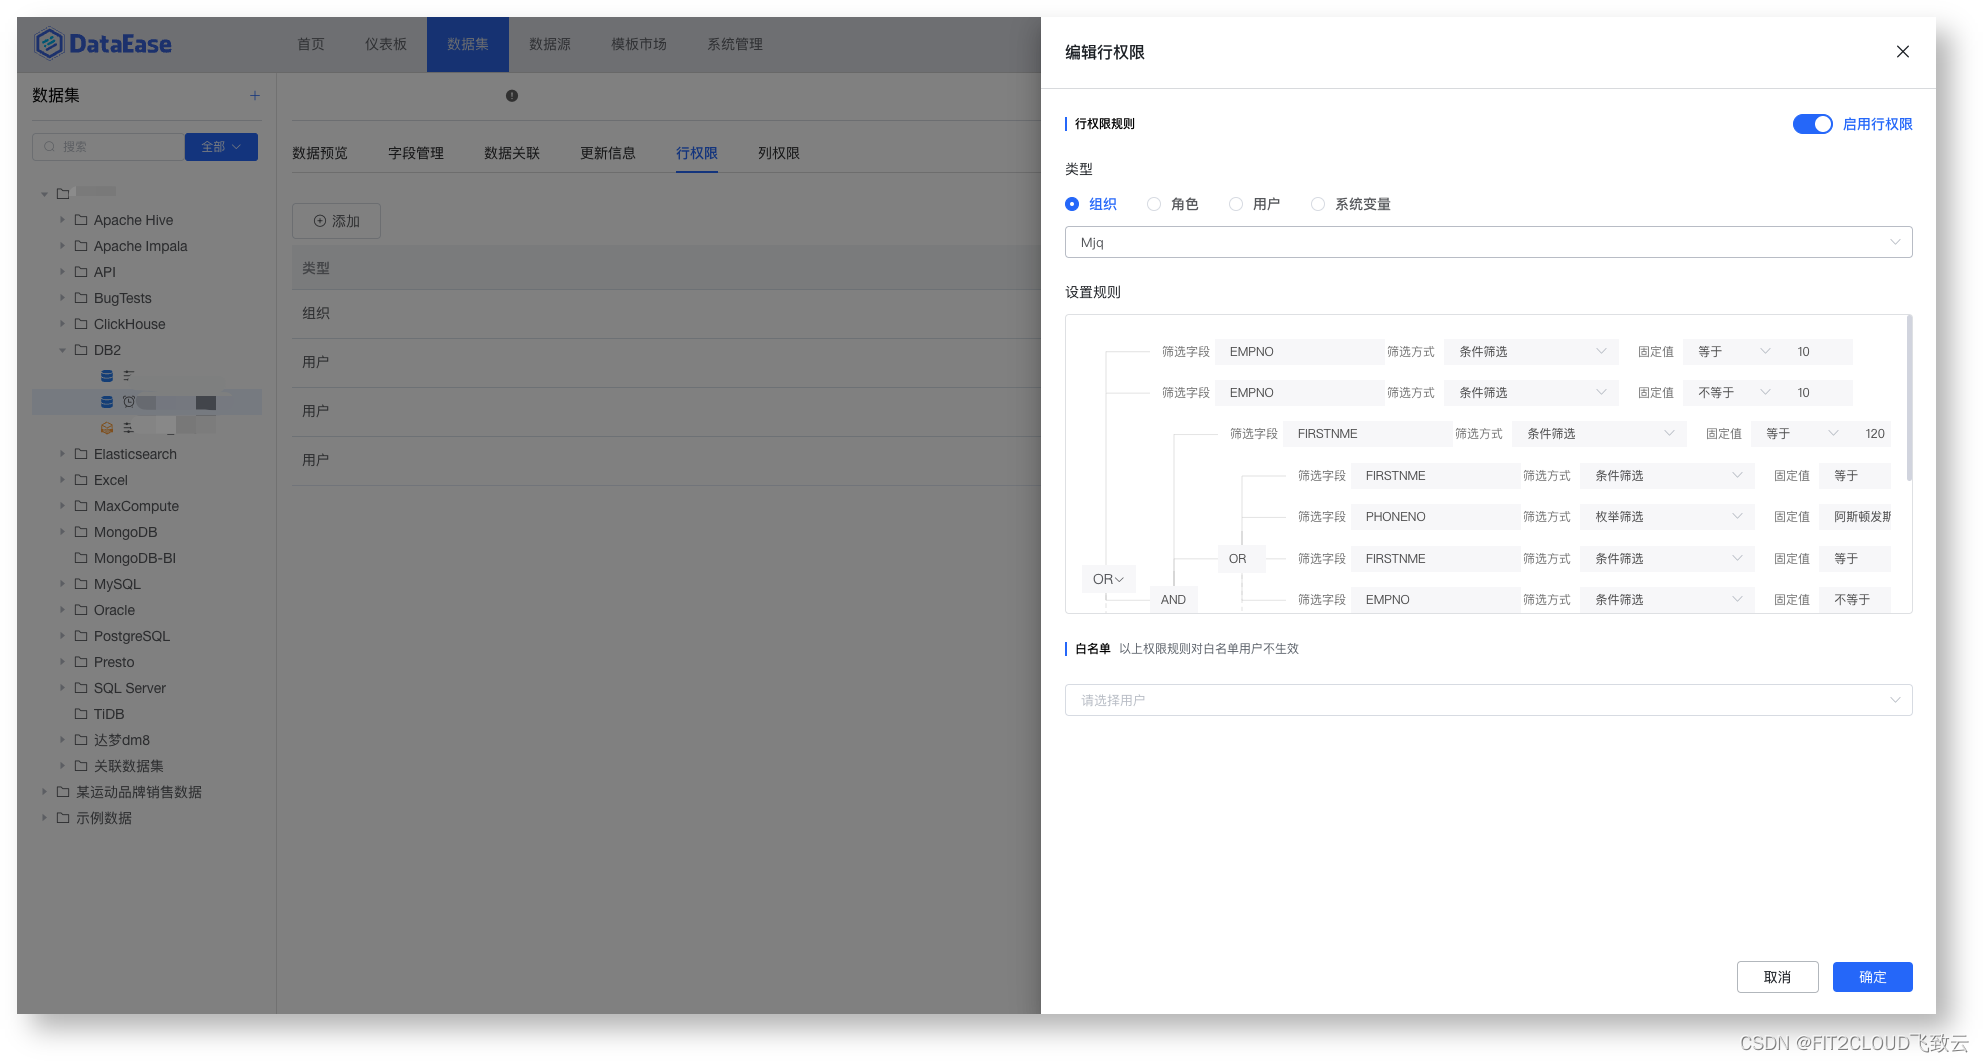Click the MongoDB-BI folder icon
This screenshot has width=1984, height=1062.
(x=81, y=558)
